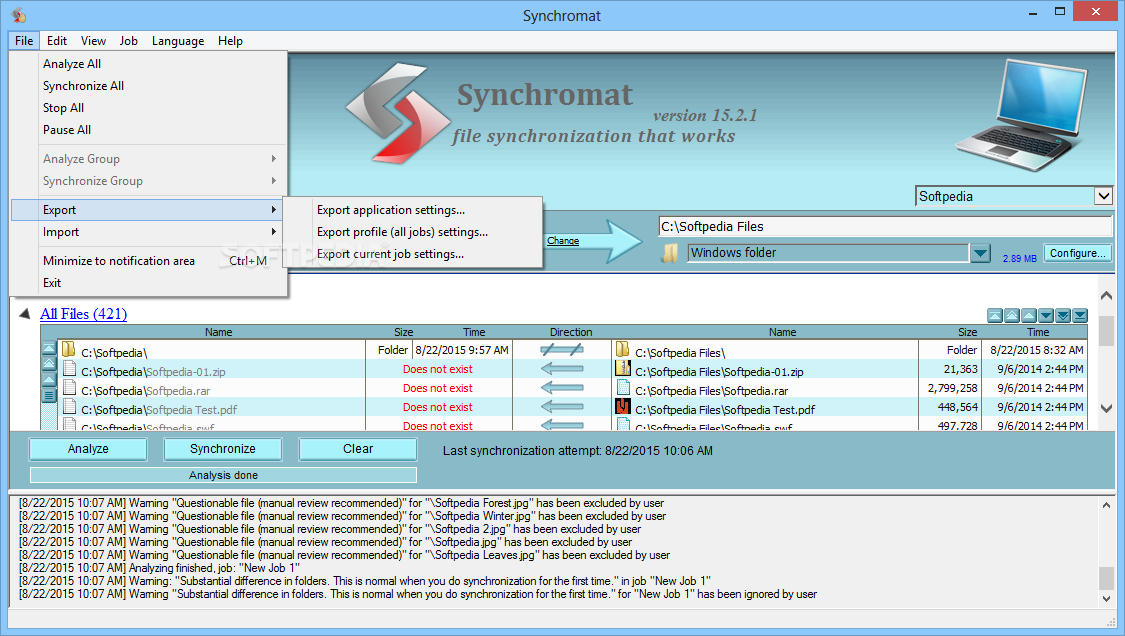Click the Analysis done progress bar
This screenshot has width=1125, height=636.
(x=223, y=475)
